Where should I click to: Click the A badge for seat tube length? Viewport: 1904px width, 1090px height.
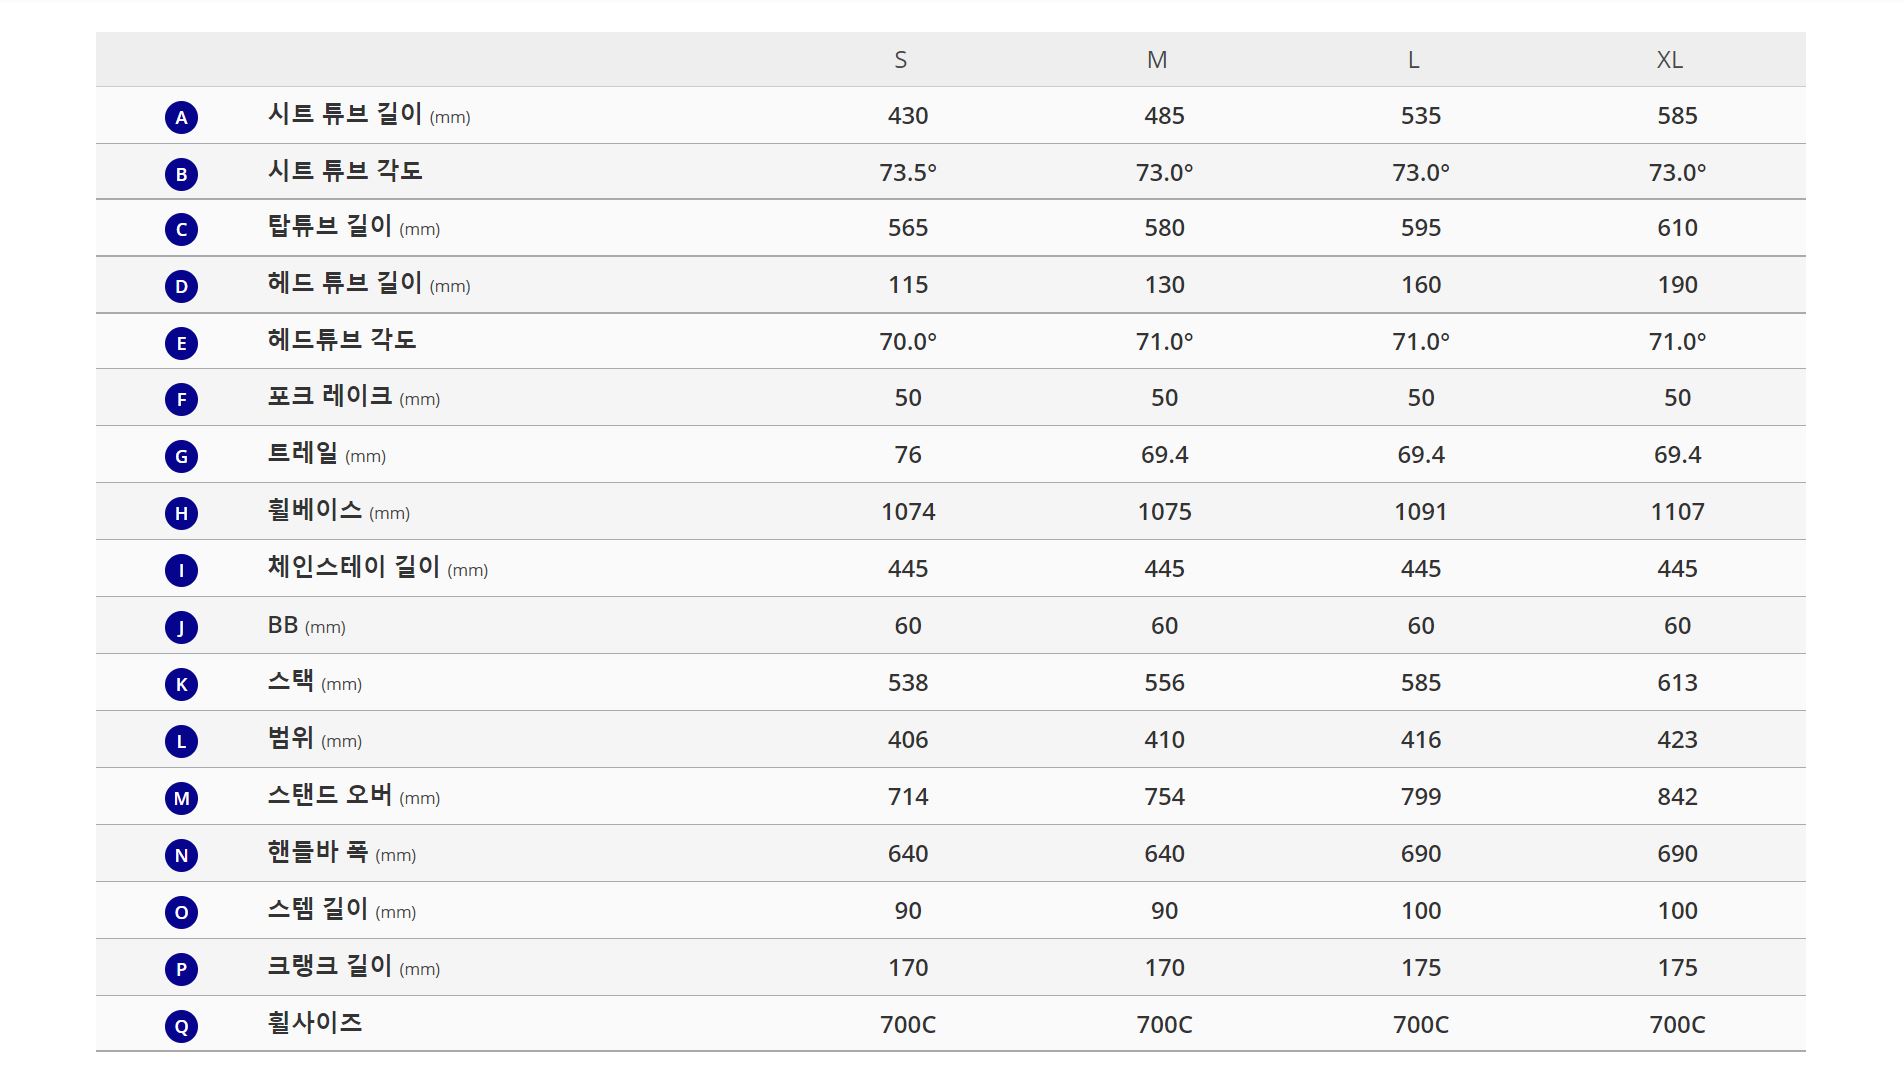pos(181,117)
